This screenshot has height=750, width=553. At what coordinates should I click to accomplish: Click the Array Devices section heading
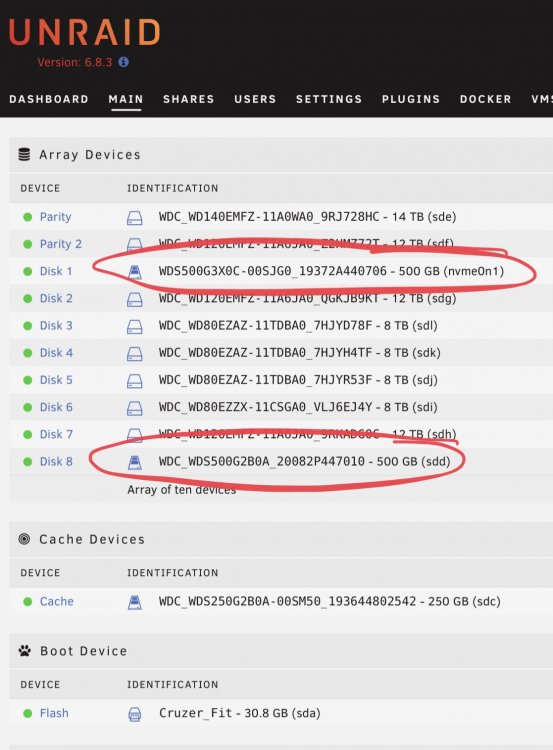[x=90, y=155]
